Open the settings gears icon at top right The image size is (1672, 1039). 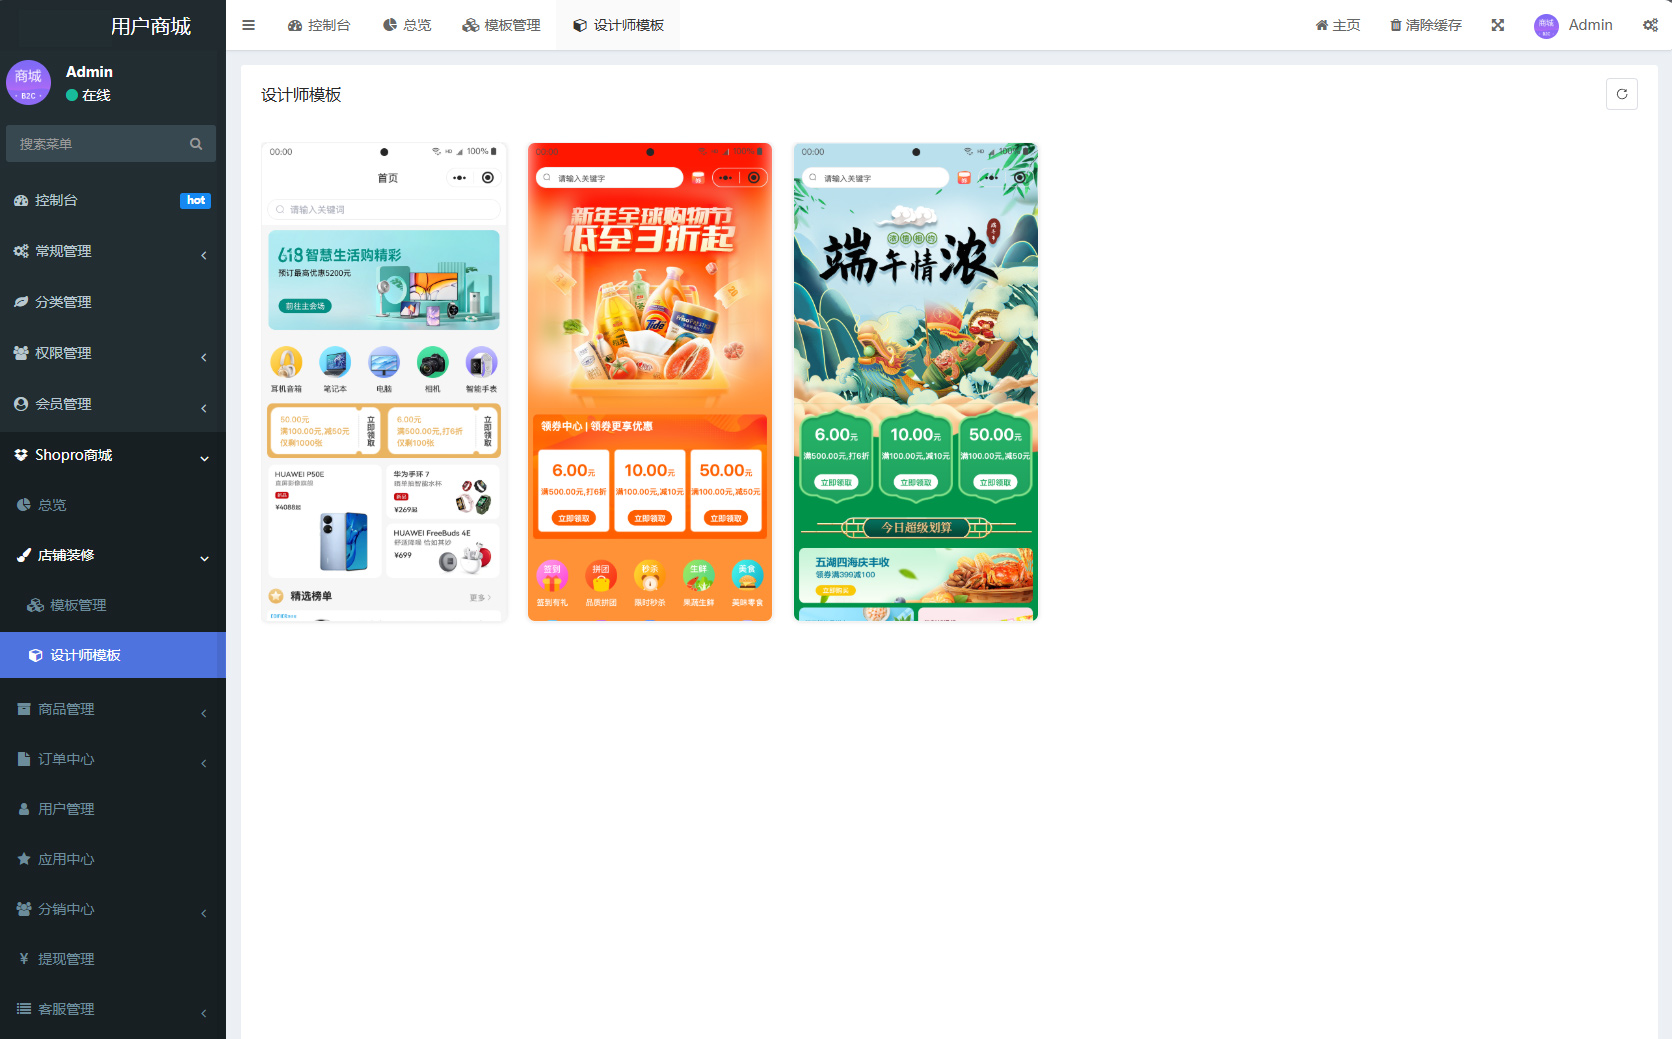click(1649, 25)
